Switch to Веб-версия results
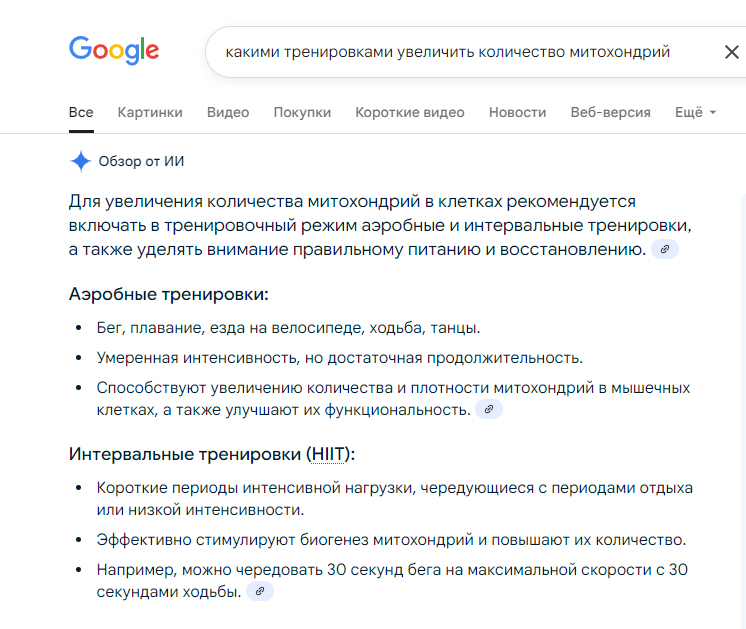The height and width of the screenshot is (629, 746). [610, 112]
